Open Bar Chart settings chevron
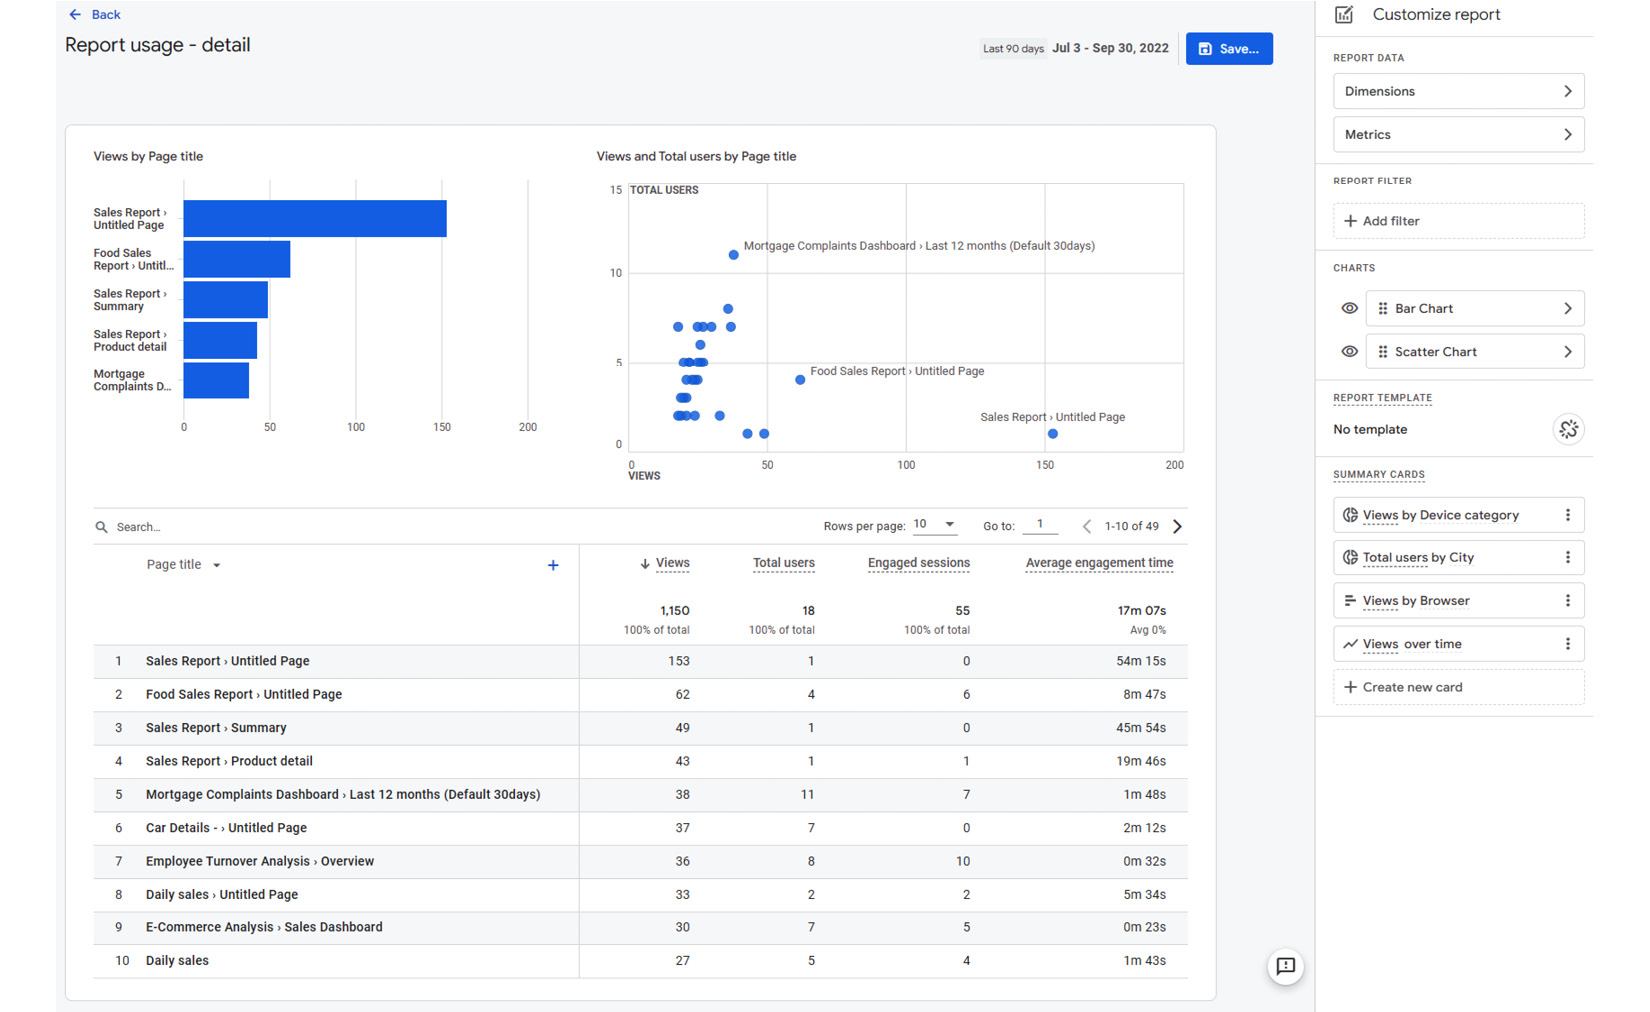Screen dimensions: 1650x1012 tap(1567, 308)
